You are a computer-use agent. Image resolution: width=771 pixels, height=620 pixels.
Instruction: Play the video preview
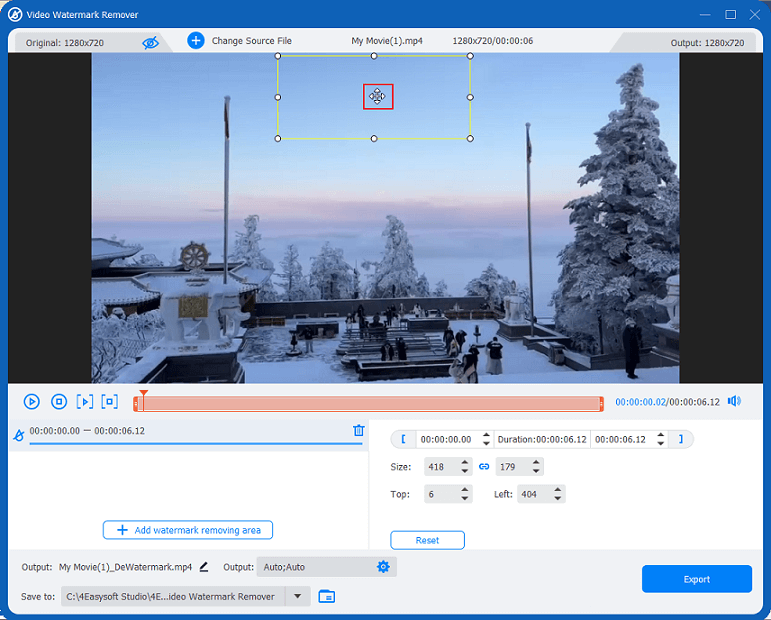point(31,402)
